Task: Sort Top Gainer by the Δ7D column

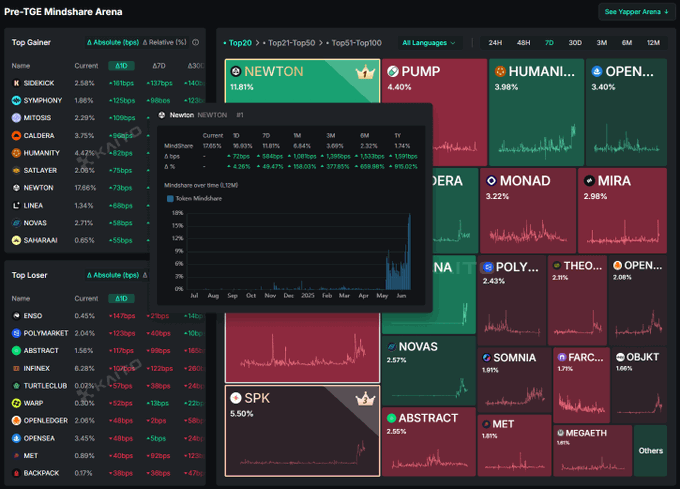Action: 158,65
